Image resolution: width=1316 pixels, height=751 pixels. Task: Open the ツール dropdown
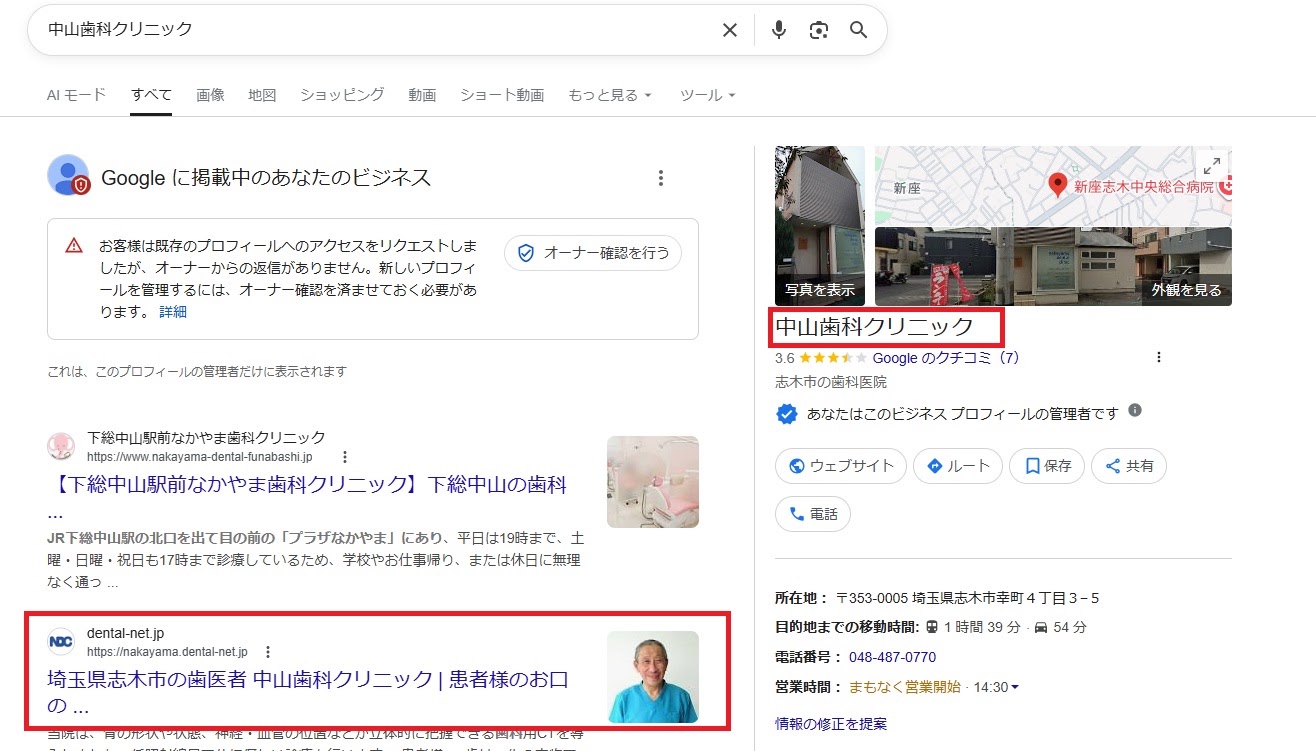[707, 95]
